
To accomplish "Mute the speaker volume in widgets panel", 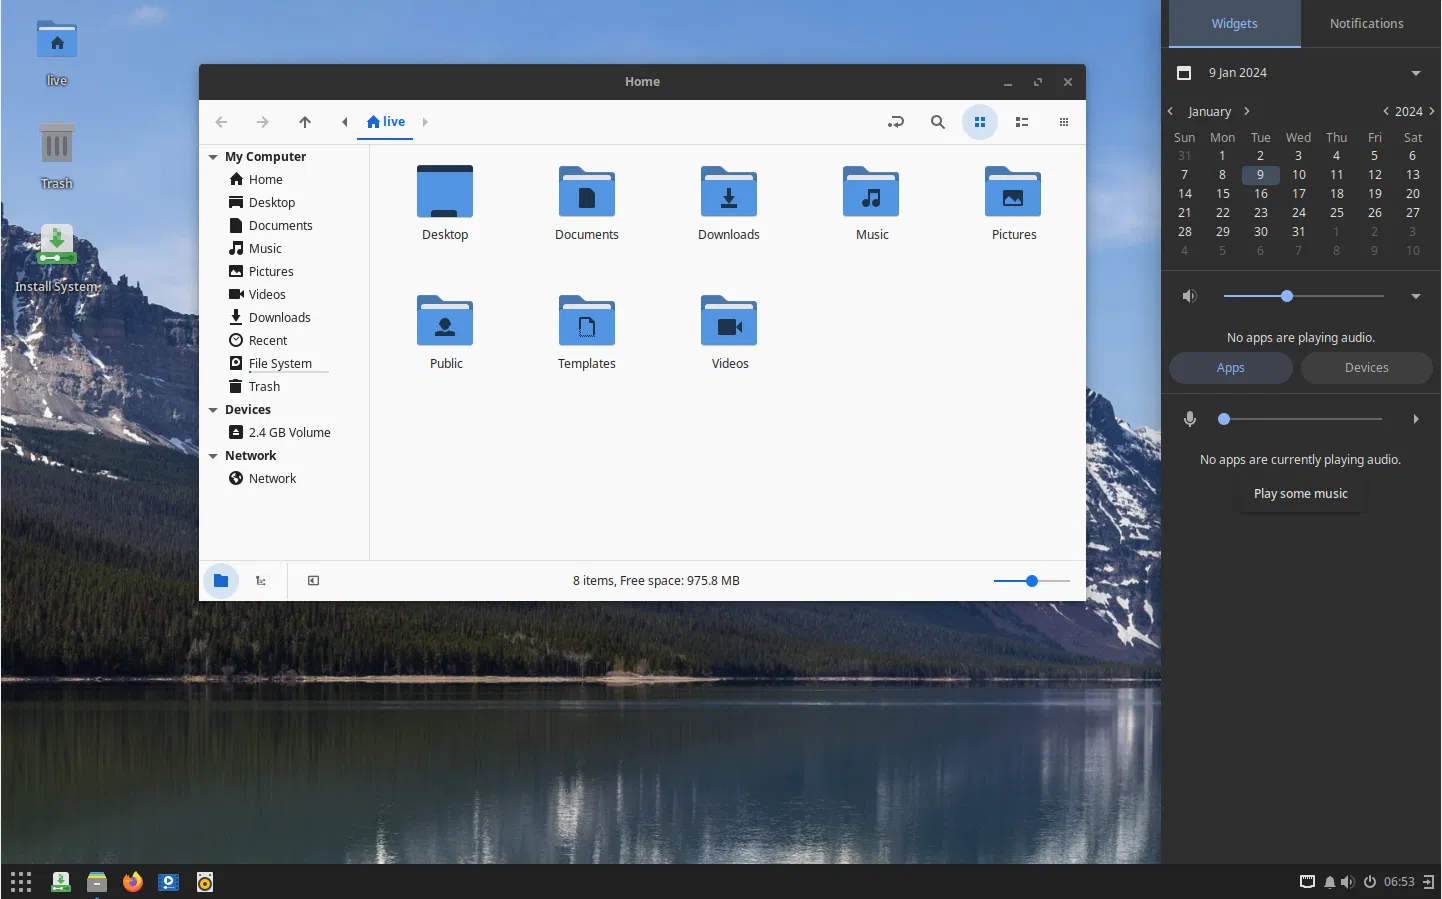I will pos(1189,297).
